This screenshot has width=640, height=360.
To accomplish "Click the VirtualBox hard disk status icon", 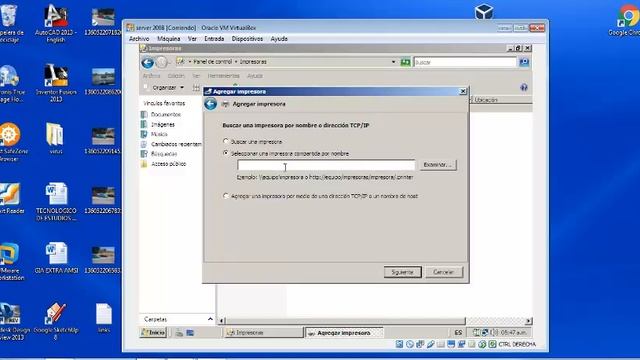I will tap(400, 344).
